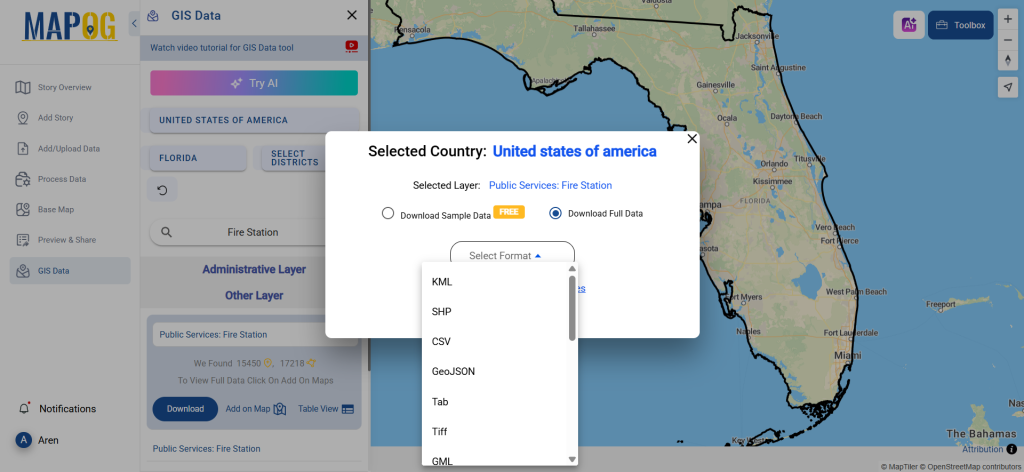Click the YouTube video tutorial icon
Screen dimensions: 1024x472
[x=351, y=47]
